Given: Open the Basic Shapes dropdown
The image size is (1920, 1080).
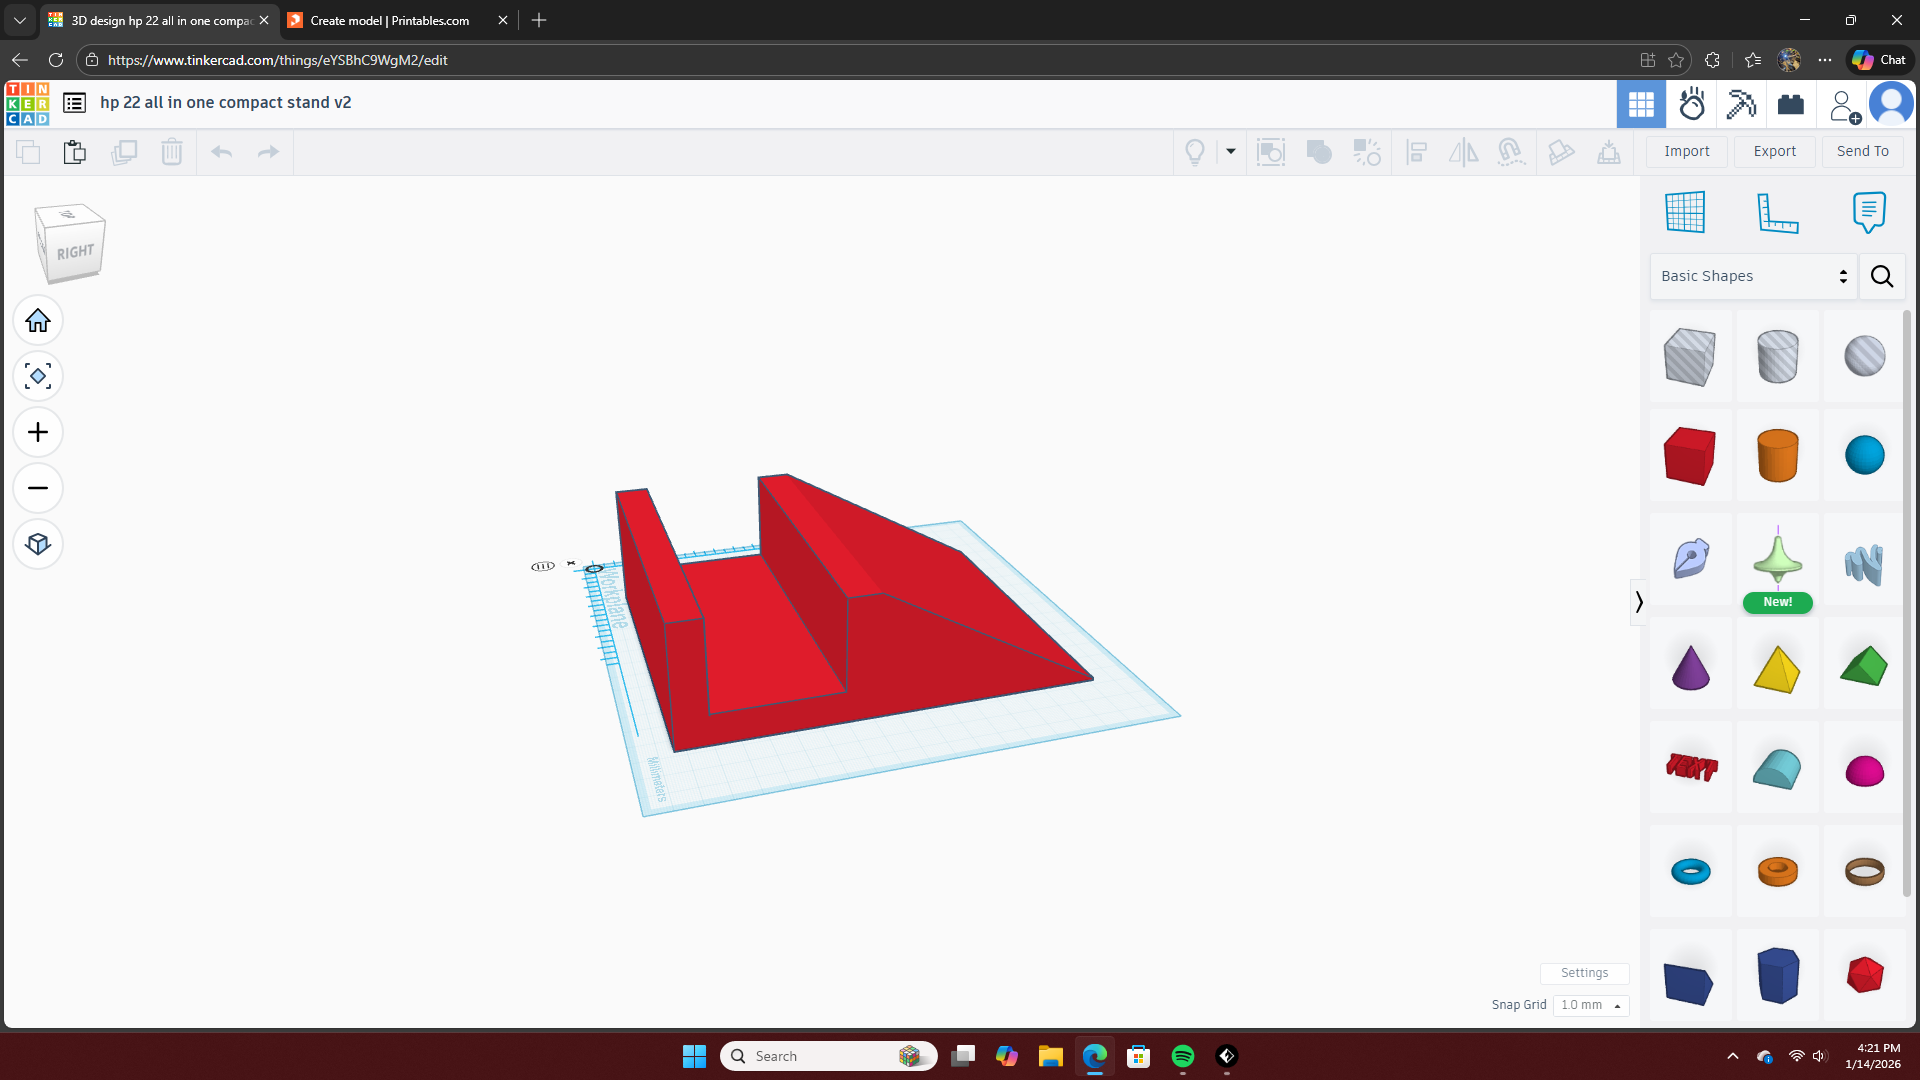Looking at the screenshot, I should point(1754,276).
